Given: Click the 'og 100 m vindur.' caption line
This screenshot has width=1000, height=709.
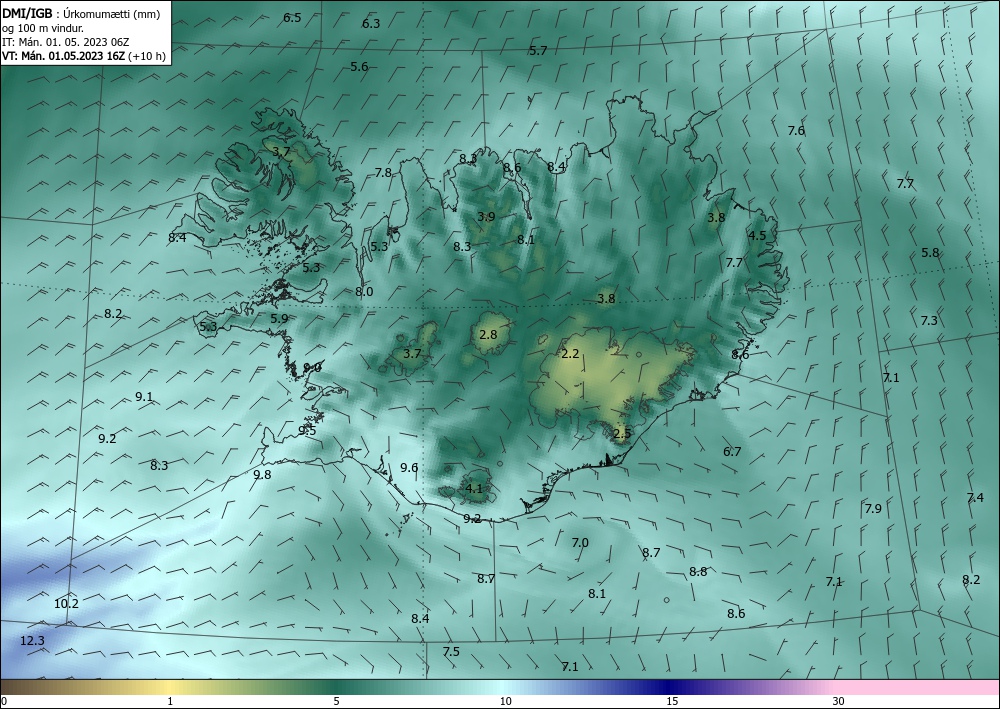Looking at the screenshot, I should coord(43,28).
